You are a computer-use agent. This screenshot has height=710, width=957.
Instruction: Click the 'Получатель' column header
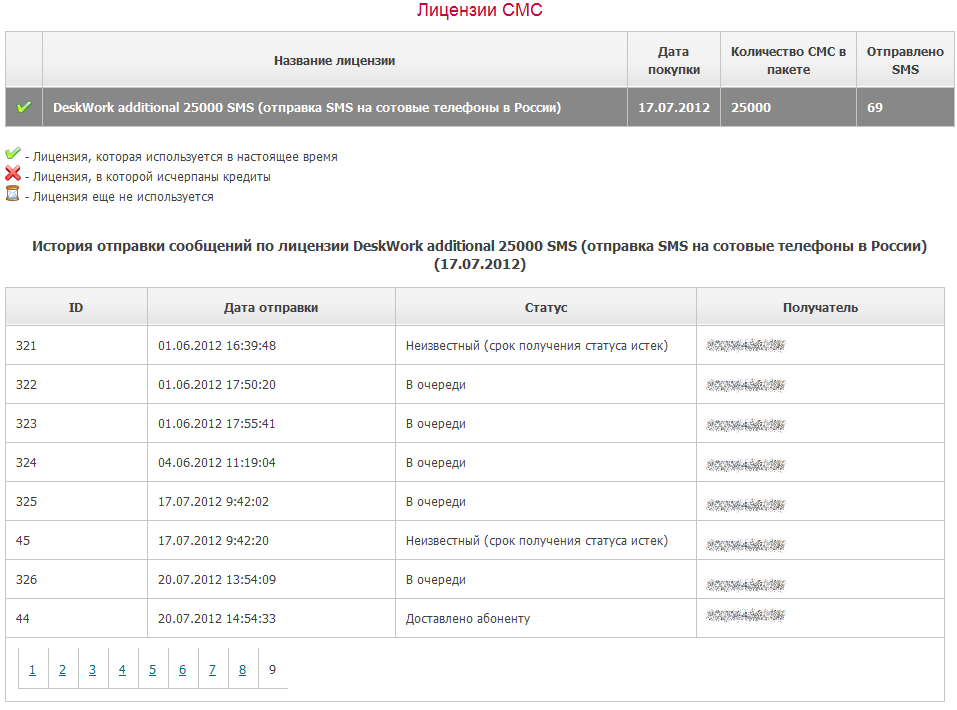click(820, 307)
